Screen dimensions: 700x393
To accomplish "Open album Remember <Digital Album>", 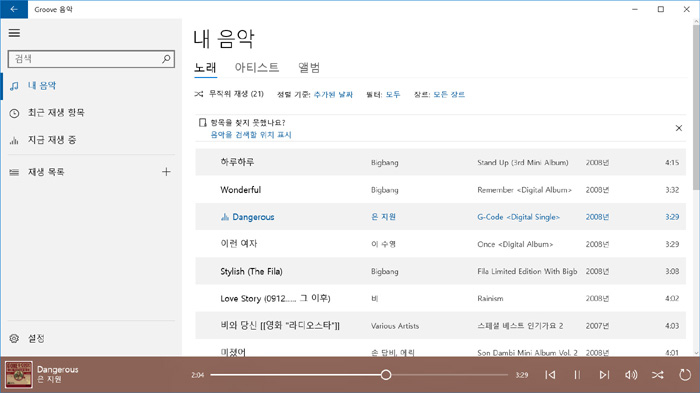I will click(525, 190).
